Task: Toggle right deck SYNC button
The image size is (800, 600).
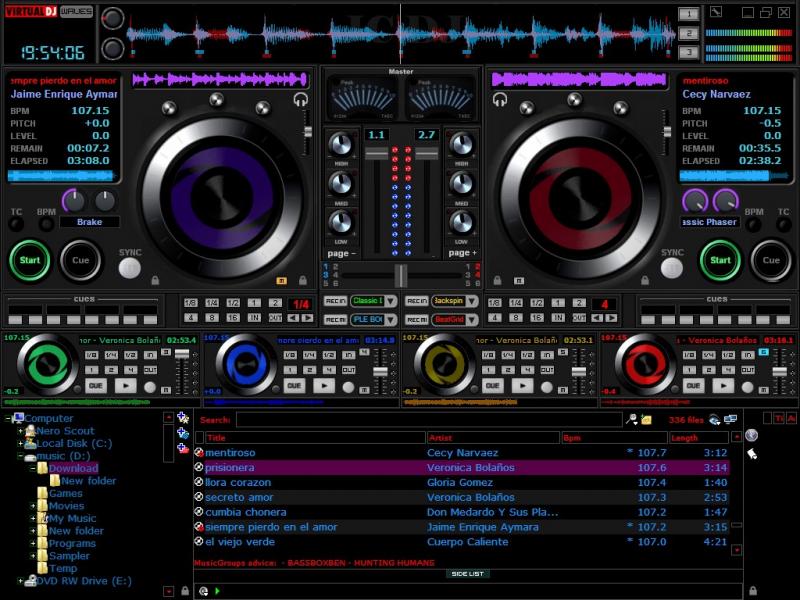Action: pyautogui.click(x=671, y=268)
